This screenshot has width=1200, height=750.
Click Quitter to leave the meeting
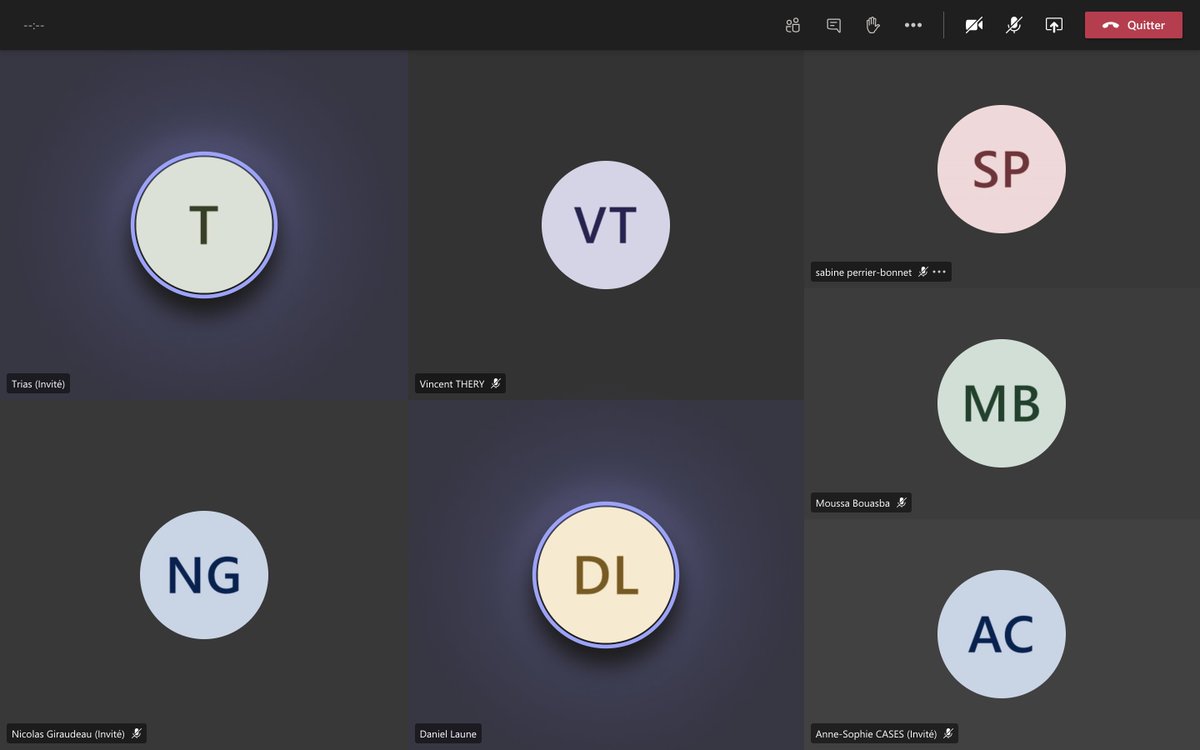[1133, 25]
